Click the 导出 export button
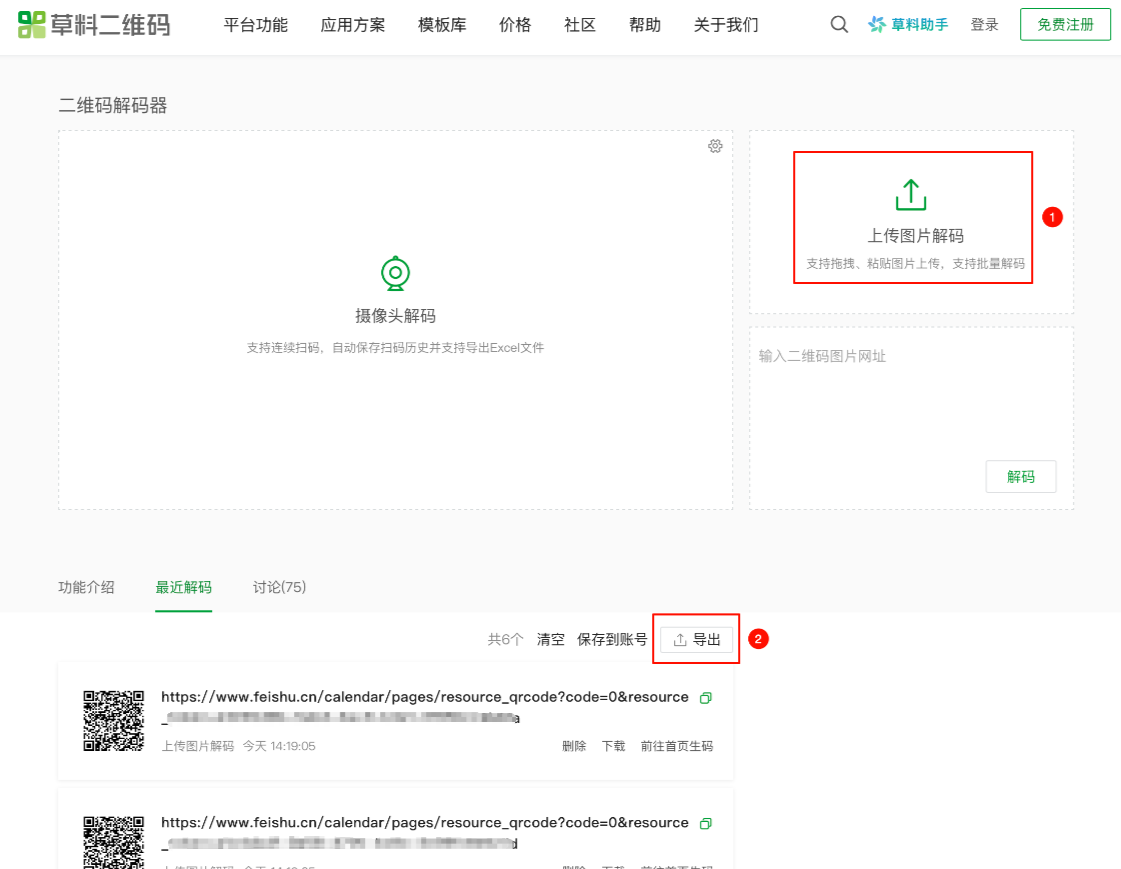The width and height of the screenshot is (1121, 869). 697,640
